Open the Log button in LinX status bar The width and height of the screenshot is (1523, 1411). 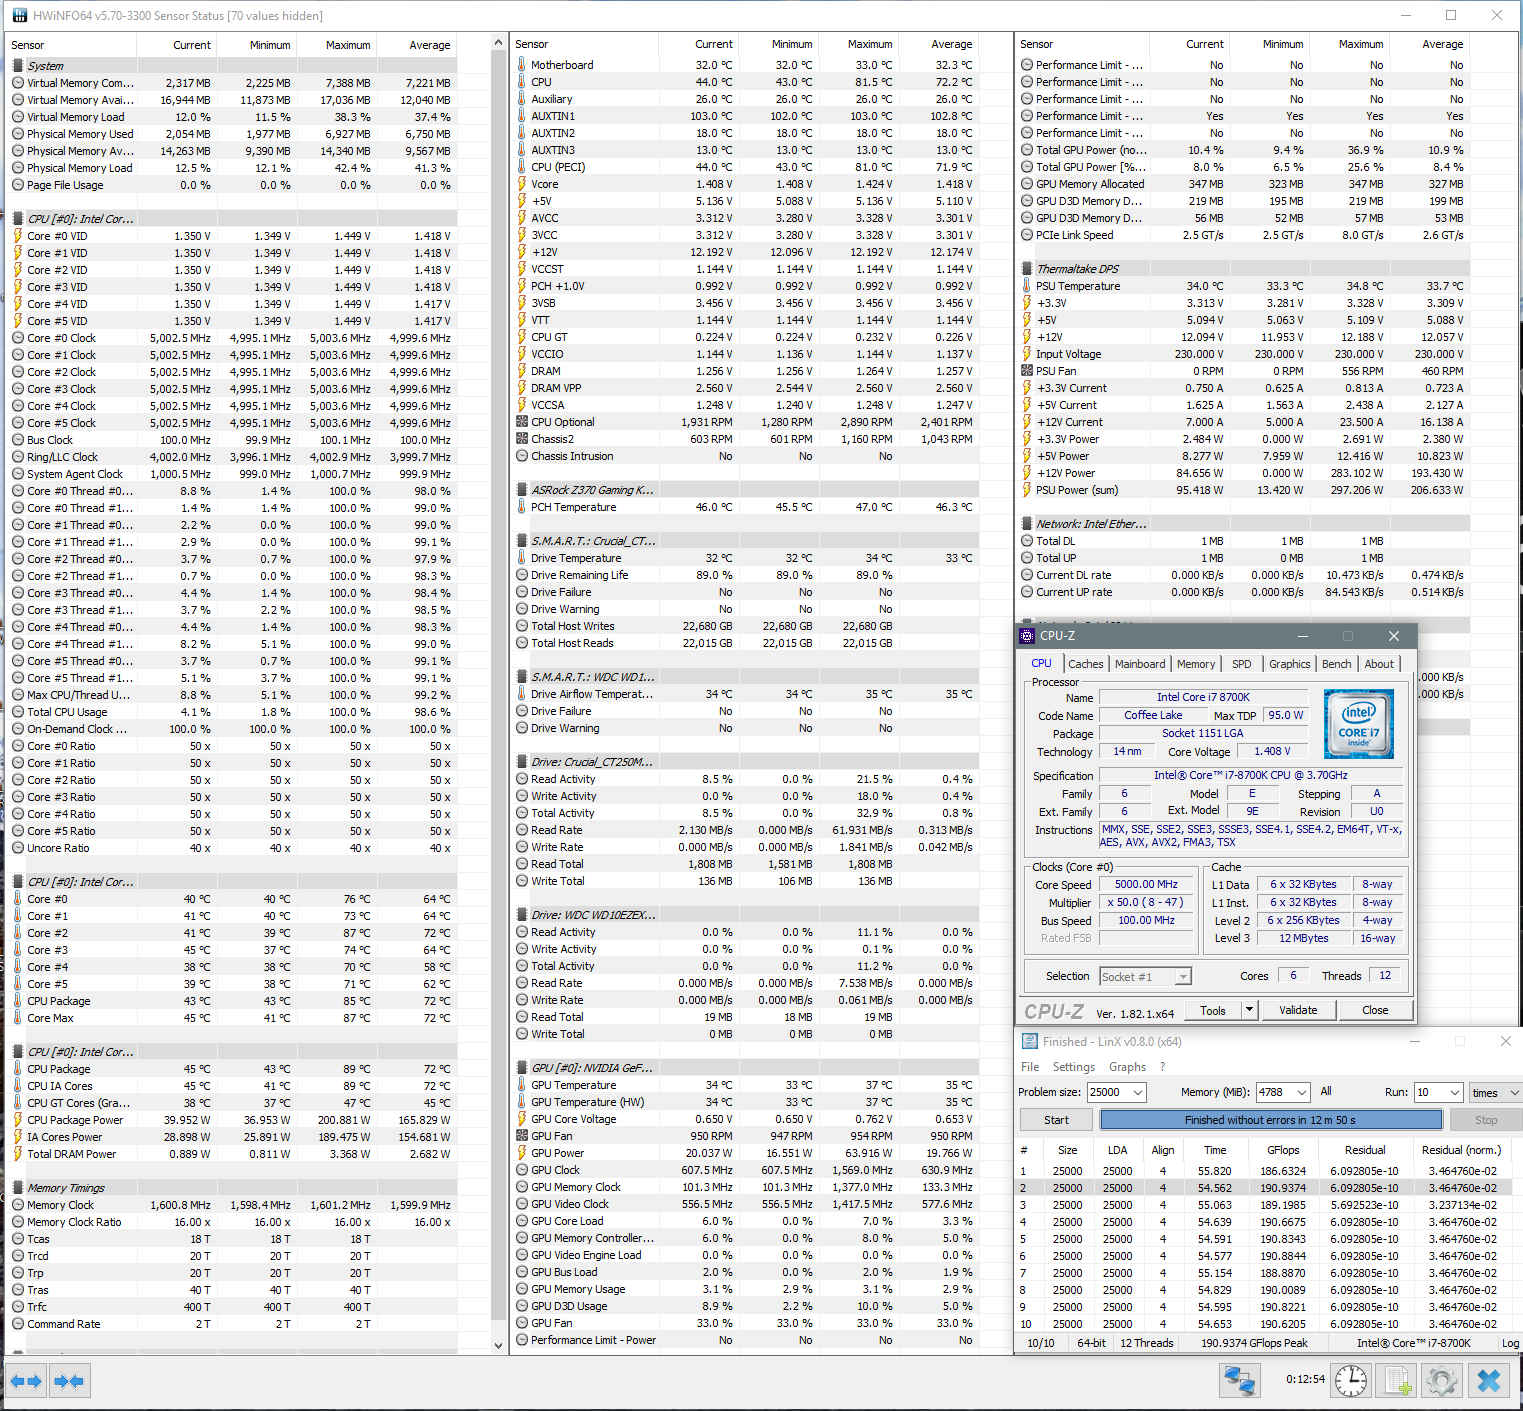point(1510,1343)
